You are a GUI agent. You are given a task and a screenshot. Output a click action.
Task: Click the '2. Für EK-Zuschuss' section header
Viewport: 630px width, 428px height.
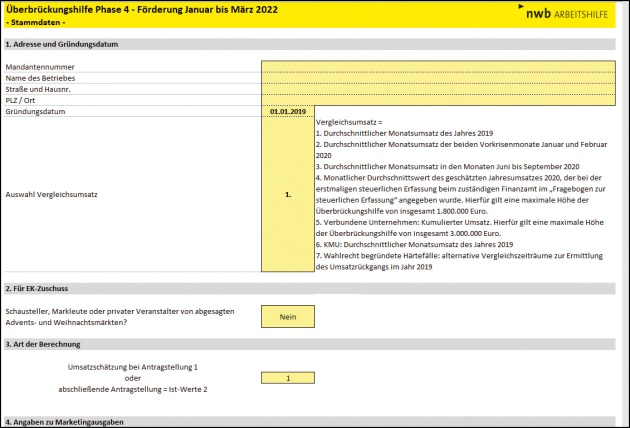pos(39,288)
